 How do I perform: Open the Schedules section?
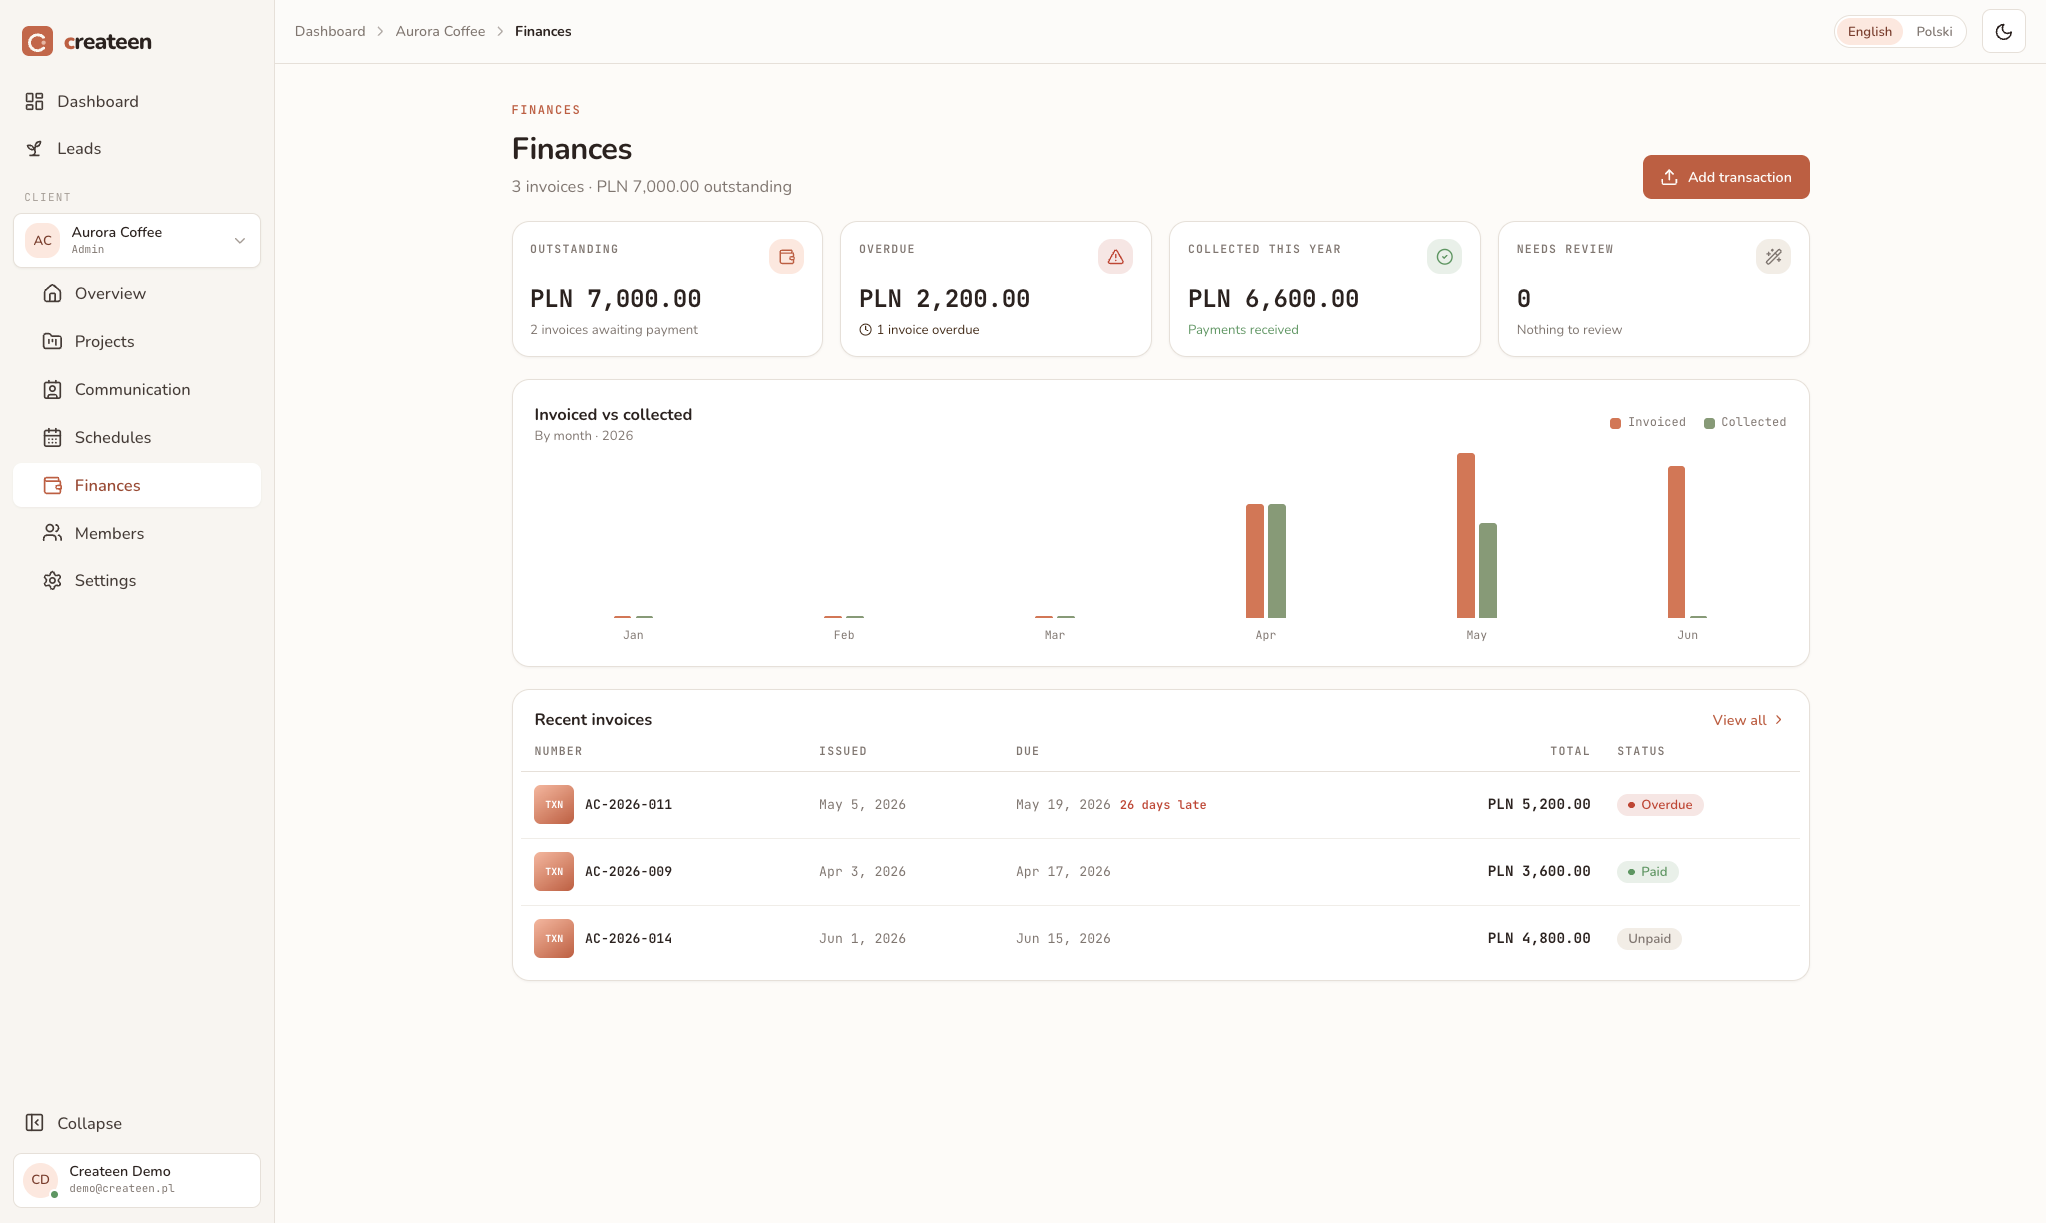click(137, 437)
